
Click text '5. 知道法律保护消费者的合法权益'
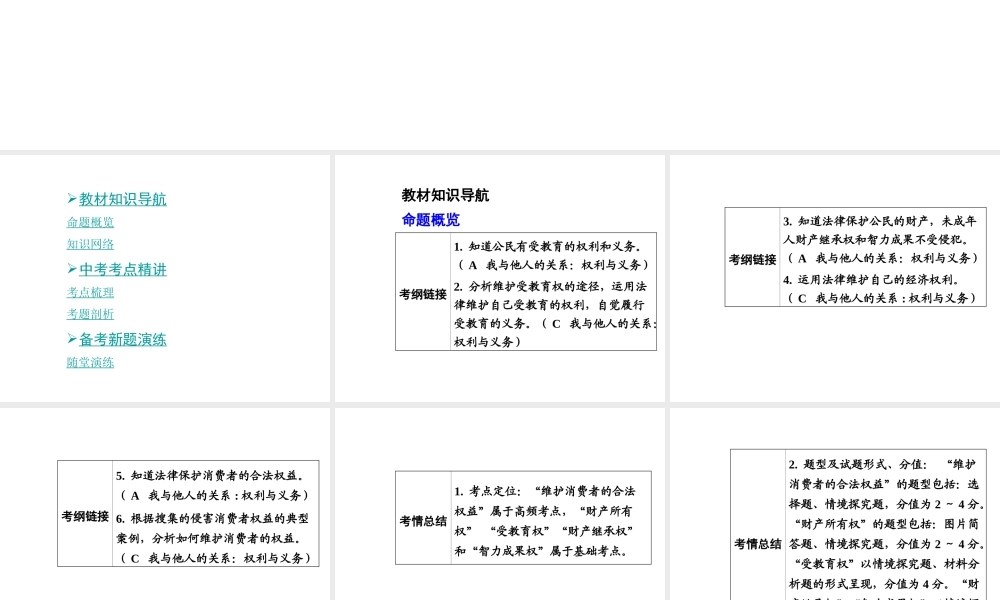tap(209, 476)
